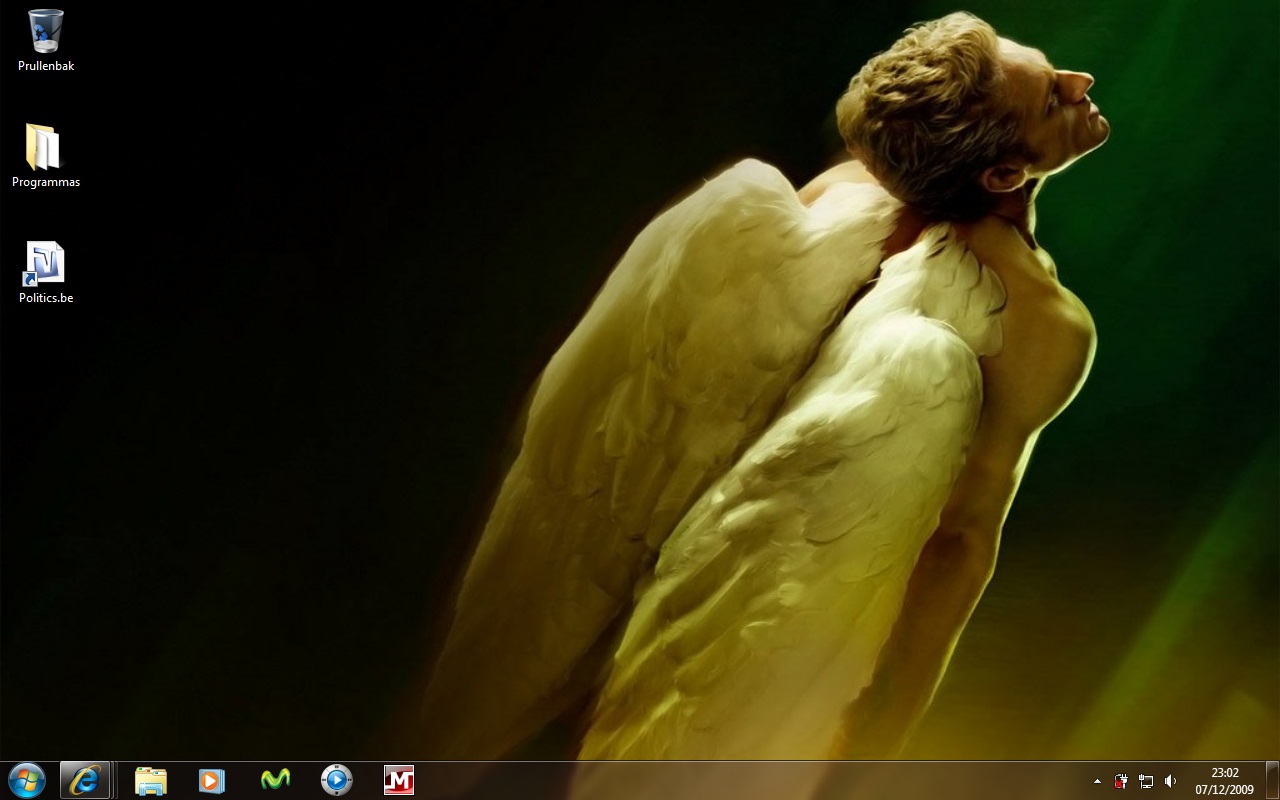1280x800 pixels.
Task: Click the date 07/12/2009 in tray
Action: (x=1225, y=789)
